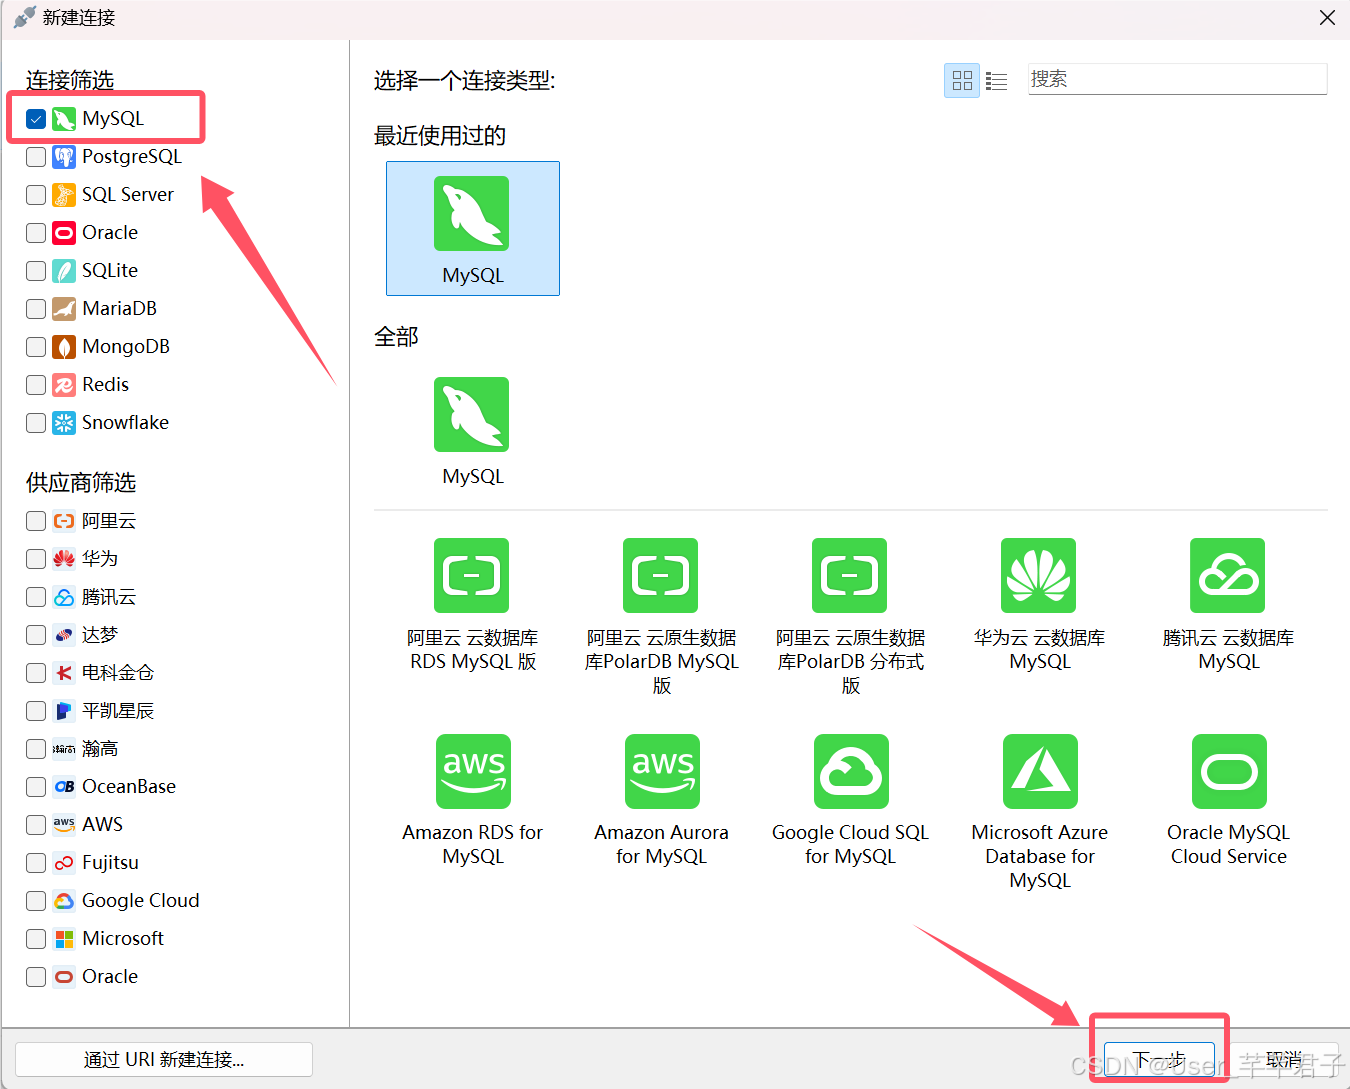
Task: Click the red Oracle icon in 连接筛选
Action: click(64, 233)
